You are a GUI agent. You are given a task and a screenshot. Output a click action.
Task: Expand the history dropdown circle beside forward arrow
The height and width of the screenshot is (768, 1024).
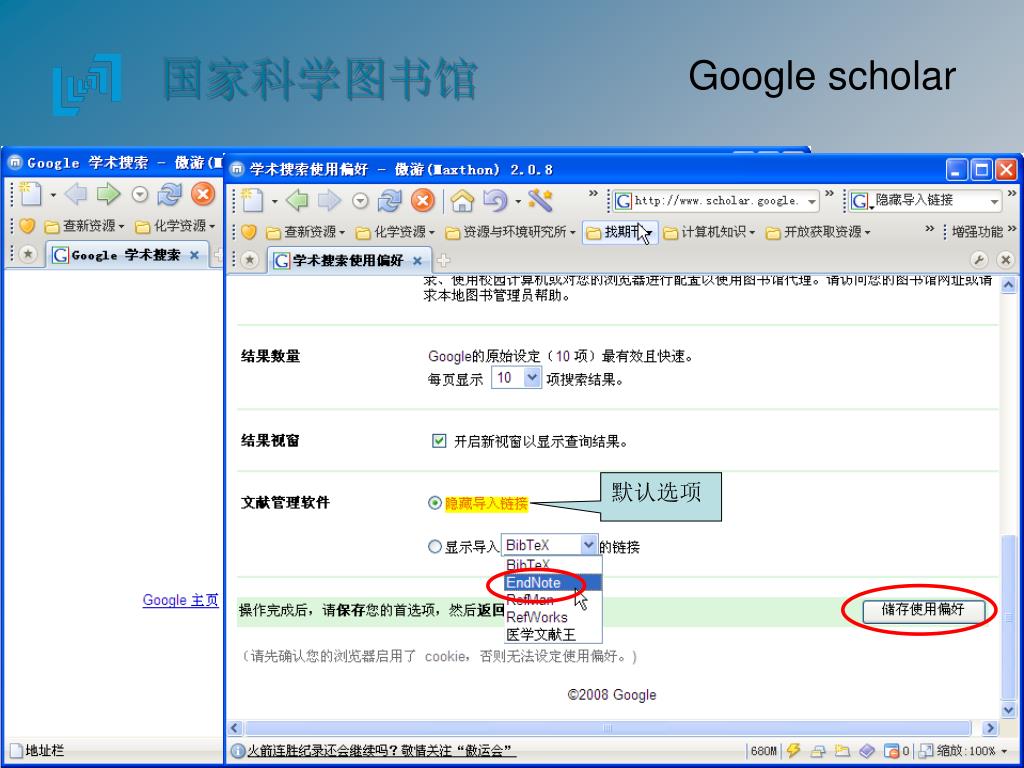point(360,200)
